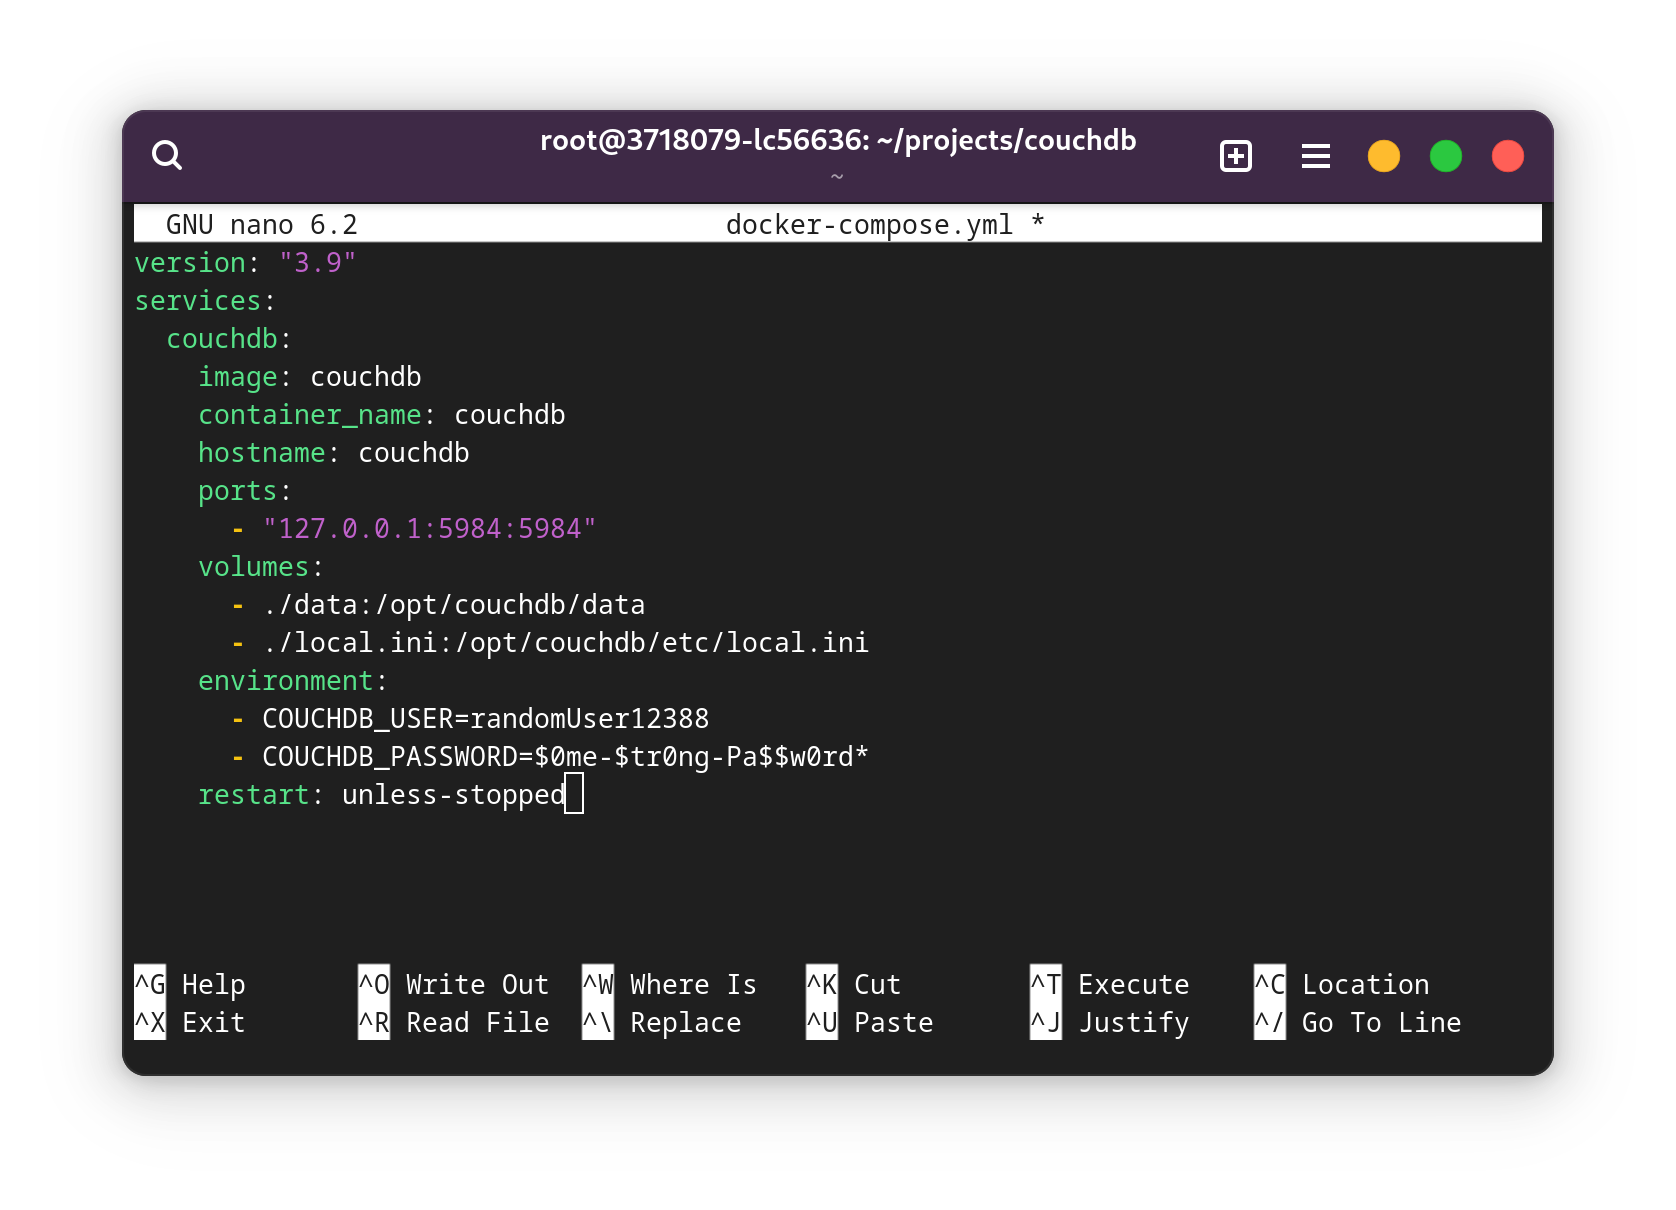Click the restart: unless-stopped line

tap(381, 794)
